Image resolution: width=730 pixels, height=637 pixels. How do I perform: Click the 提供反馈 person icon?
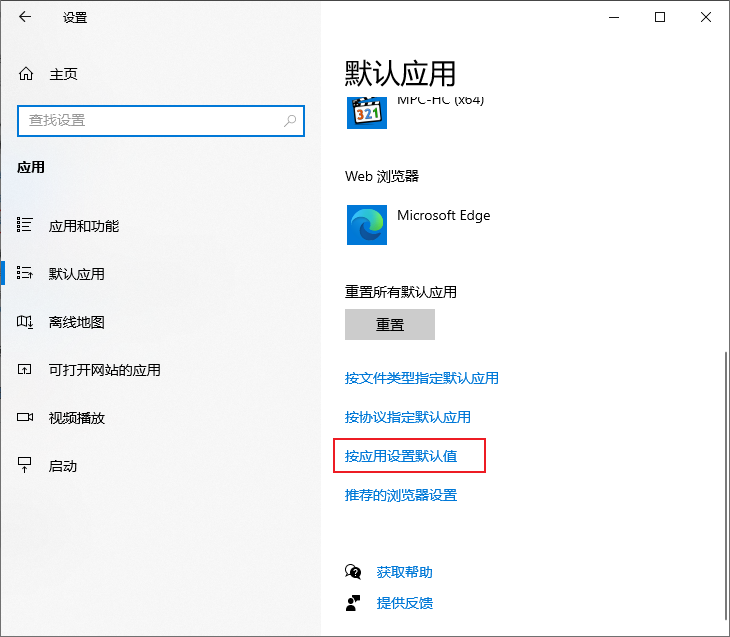[x=353, y=603]
